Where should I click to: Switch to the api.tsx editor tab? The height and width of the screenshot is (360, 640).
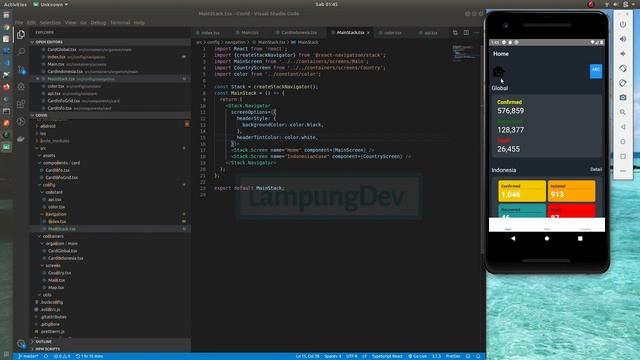[430, 33]
